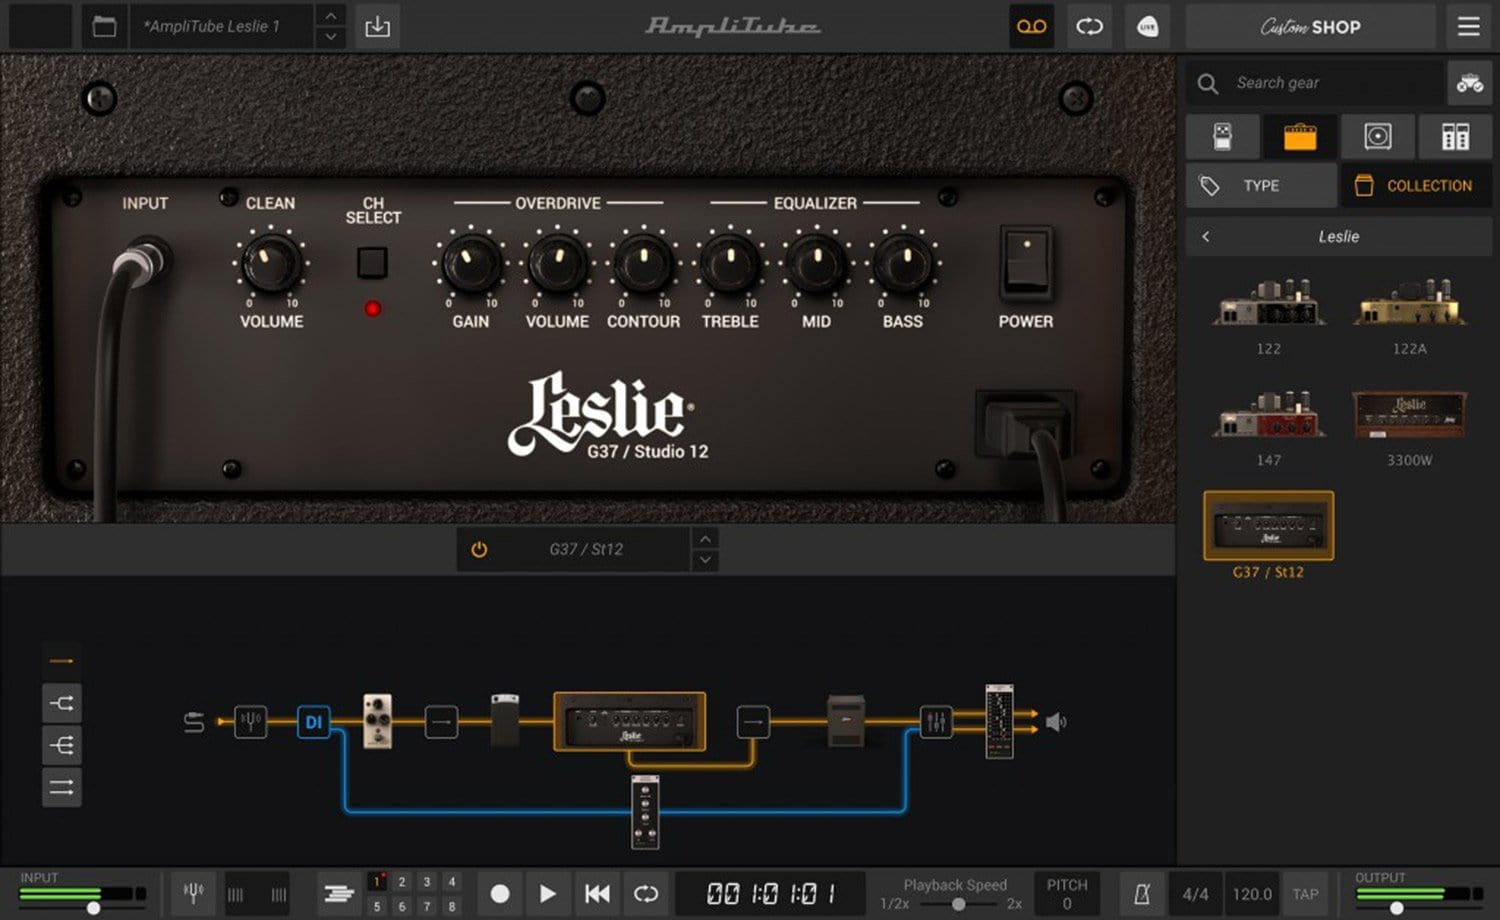Select the three-way split signal routing
The image size is (1500, 920).
tap(61, 745)
